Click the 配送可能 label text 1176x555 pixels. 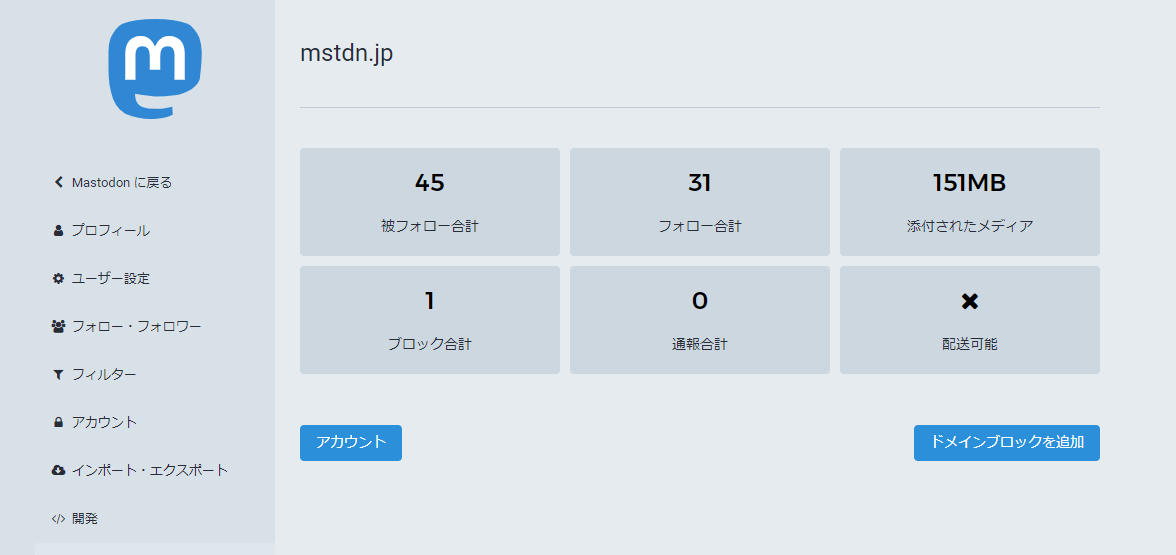[970, 344]
